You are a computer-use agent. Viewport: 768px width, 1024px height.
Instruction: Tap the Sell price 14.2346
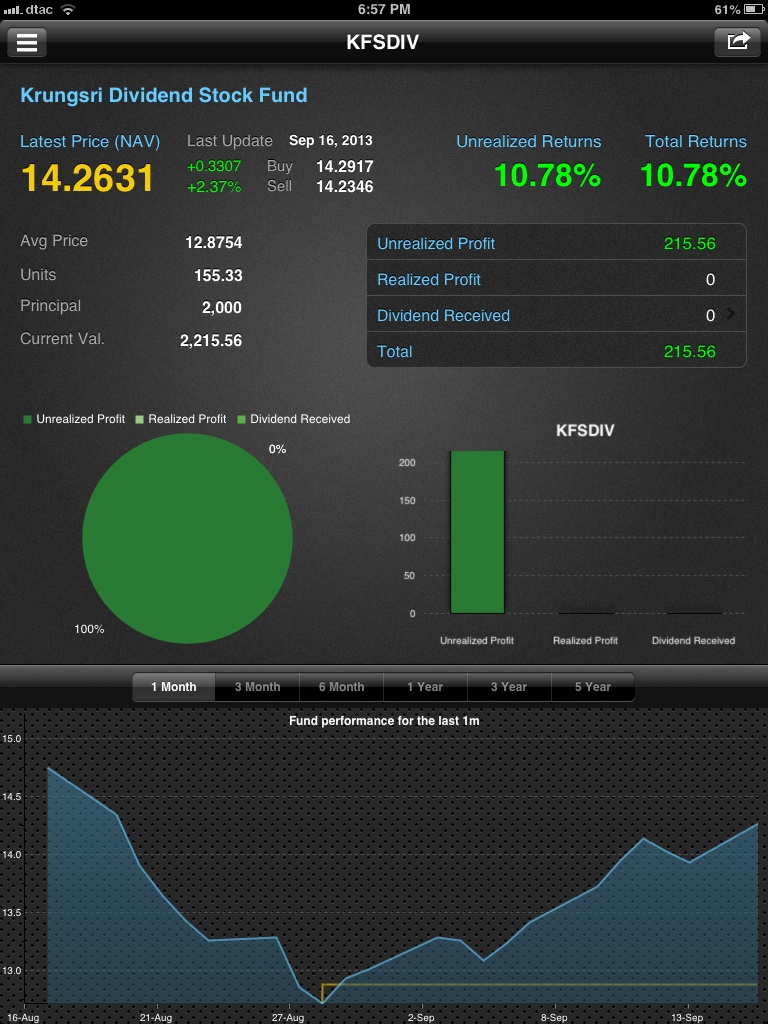(x=345, y=187)
